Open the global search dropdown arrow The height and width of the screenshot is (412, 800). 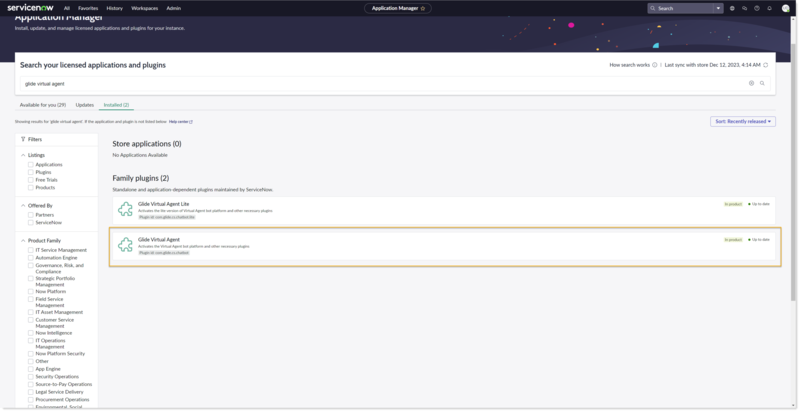click(718, 8)
